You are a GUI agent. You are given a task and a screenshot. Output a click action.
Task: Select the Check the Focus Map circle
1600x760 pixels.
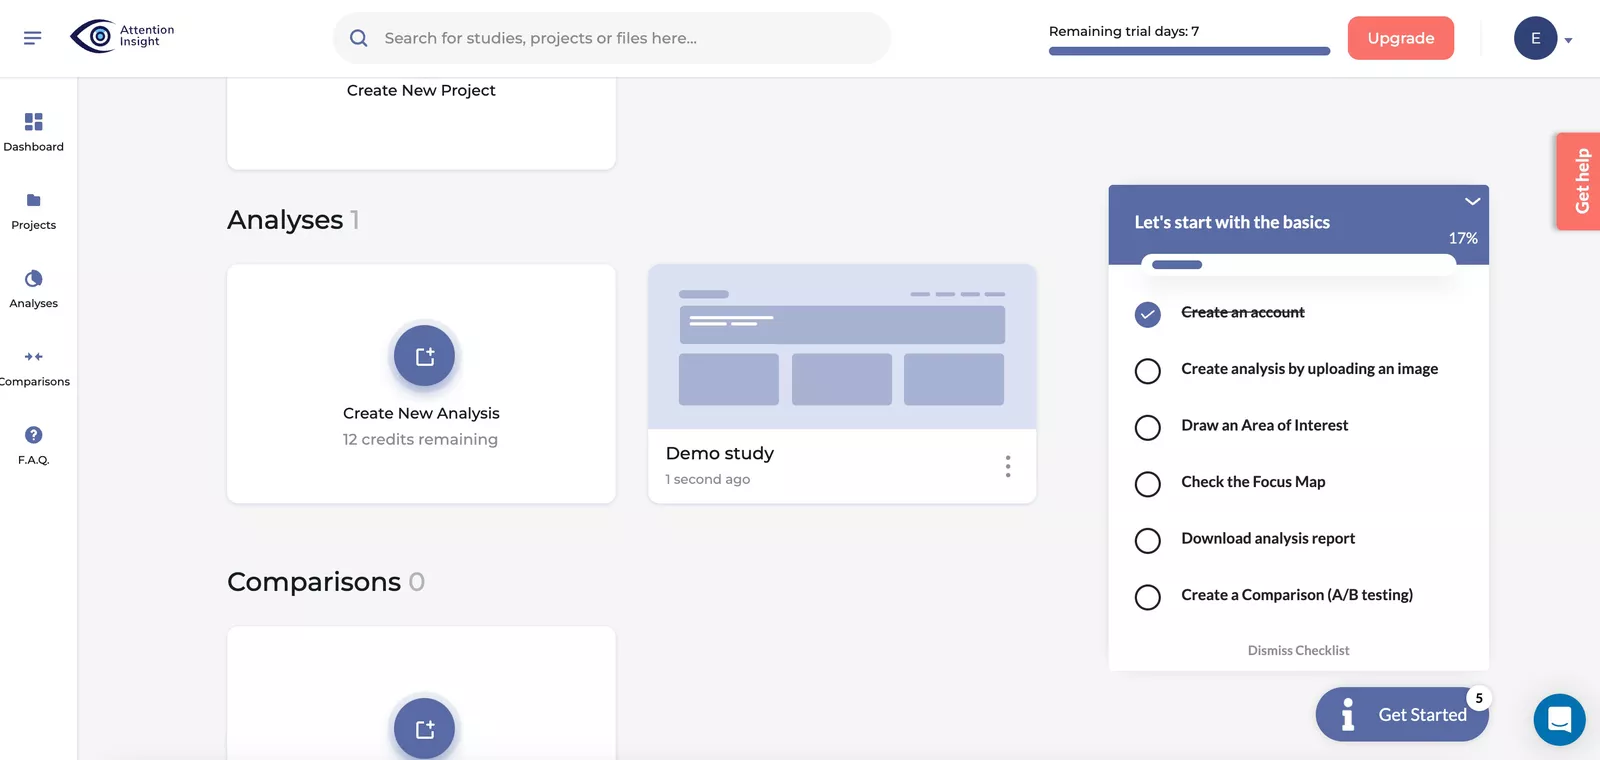coord(1147,484)
